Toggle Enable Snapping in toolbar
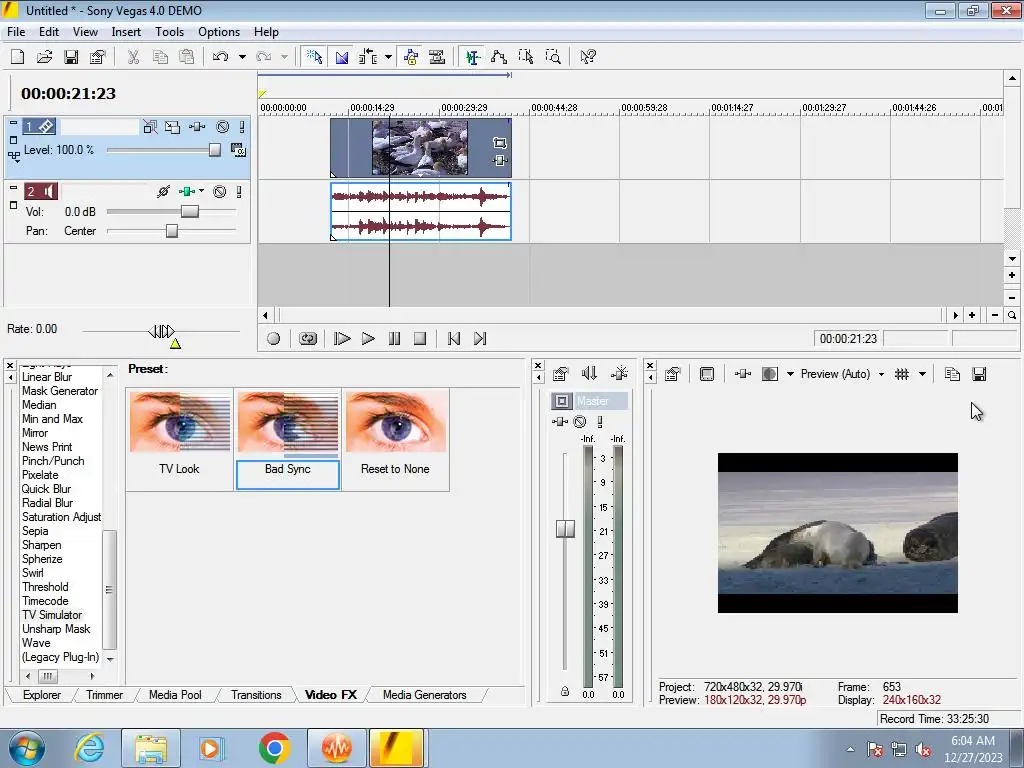The height and width of the screenshot is (768, 1024). coord(314,57)
